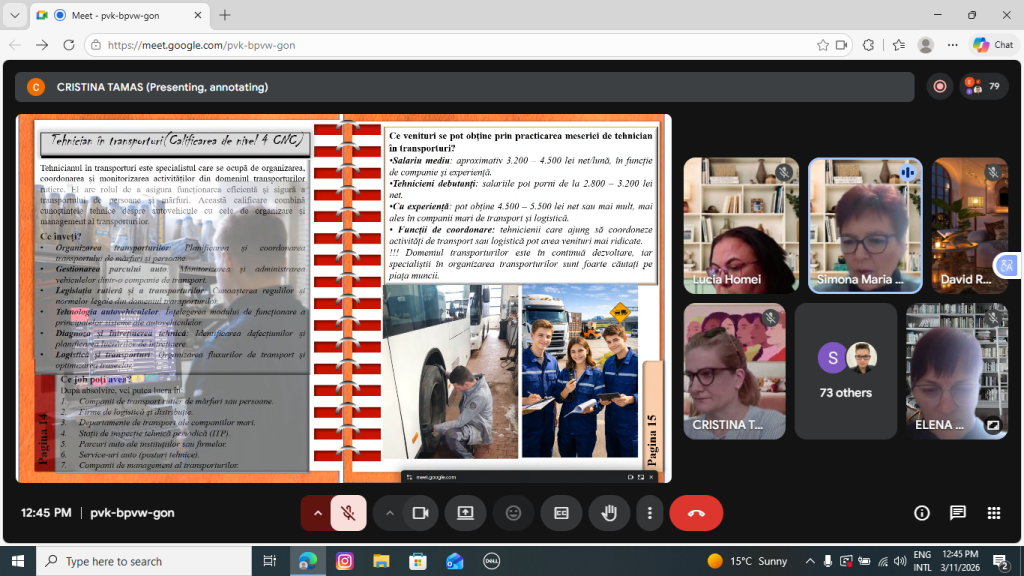Open meeting details info icon

(922, 513)
